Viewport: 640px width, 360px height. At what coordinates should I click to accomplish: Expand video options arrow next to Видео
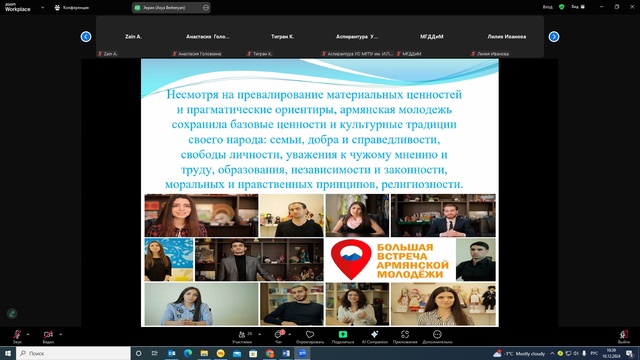click(60, 334)
